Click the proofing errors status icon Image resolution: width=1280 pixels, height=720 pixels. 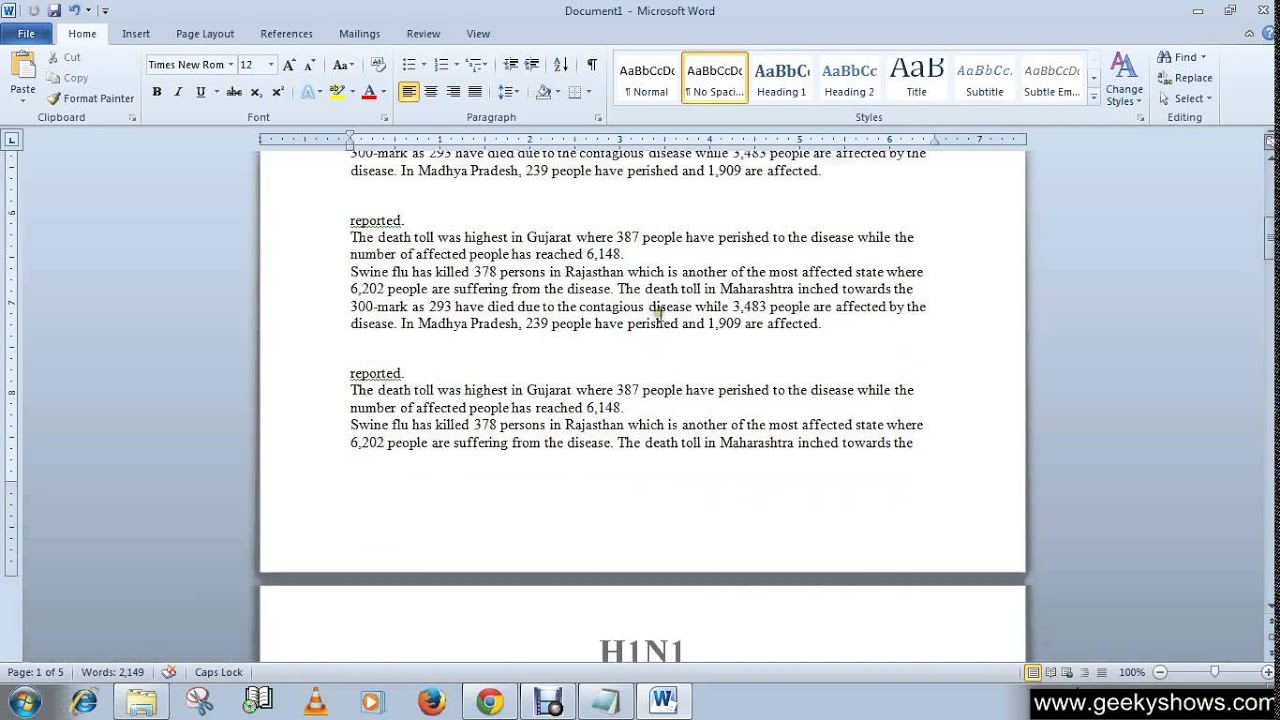169,673
